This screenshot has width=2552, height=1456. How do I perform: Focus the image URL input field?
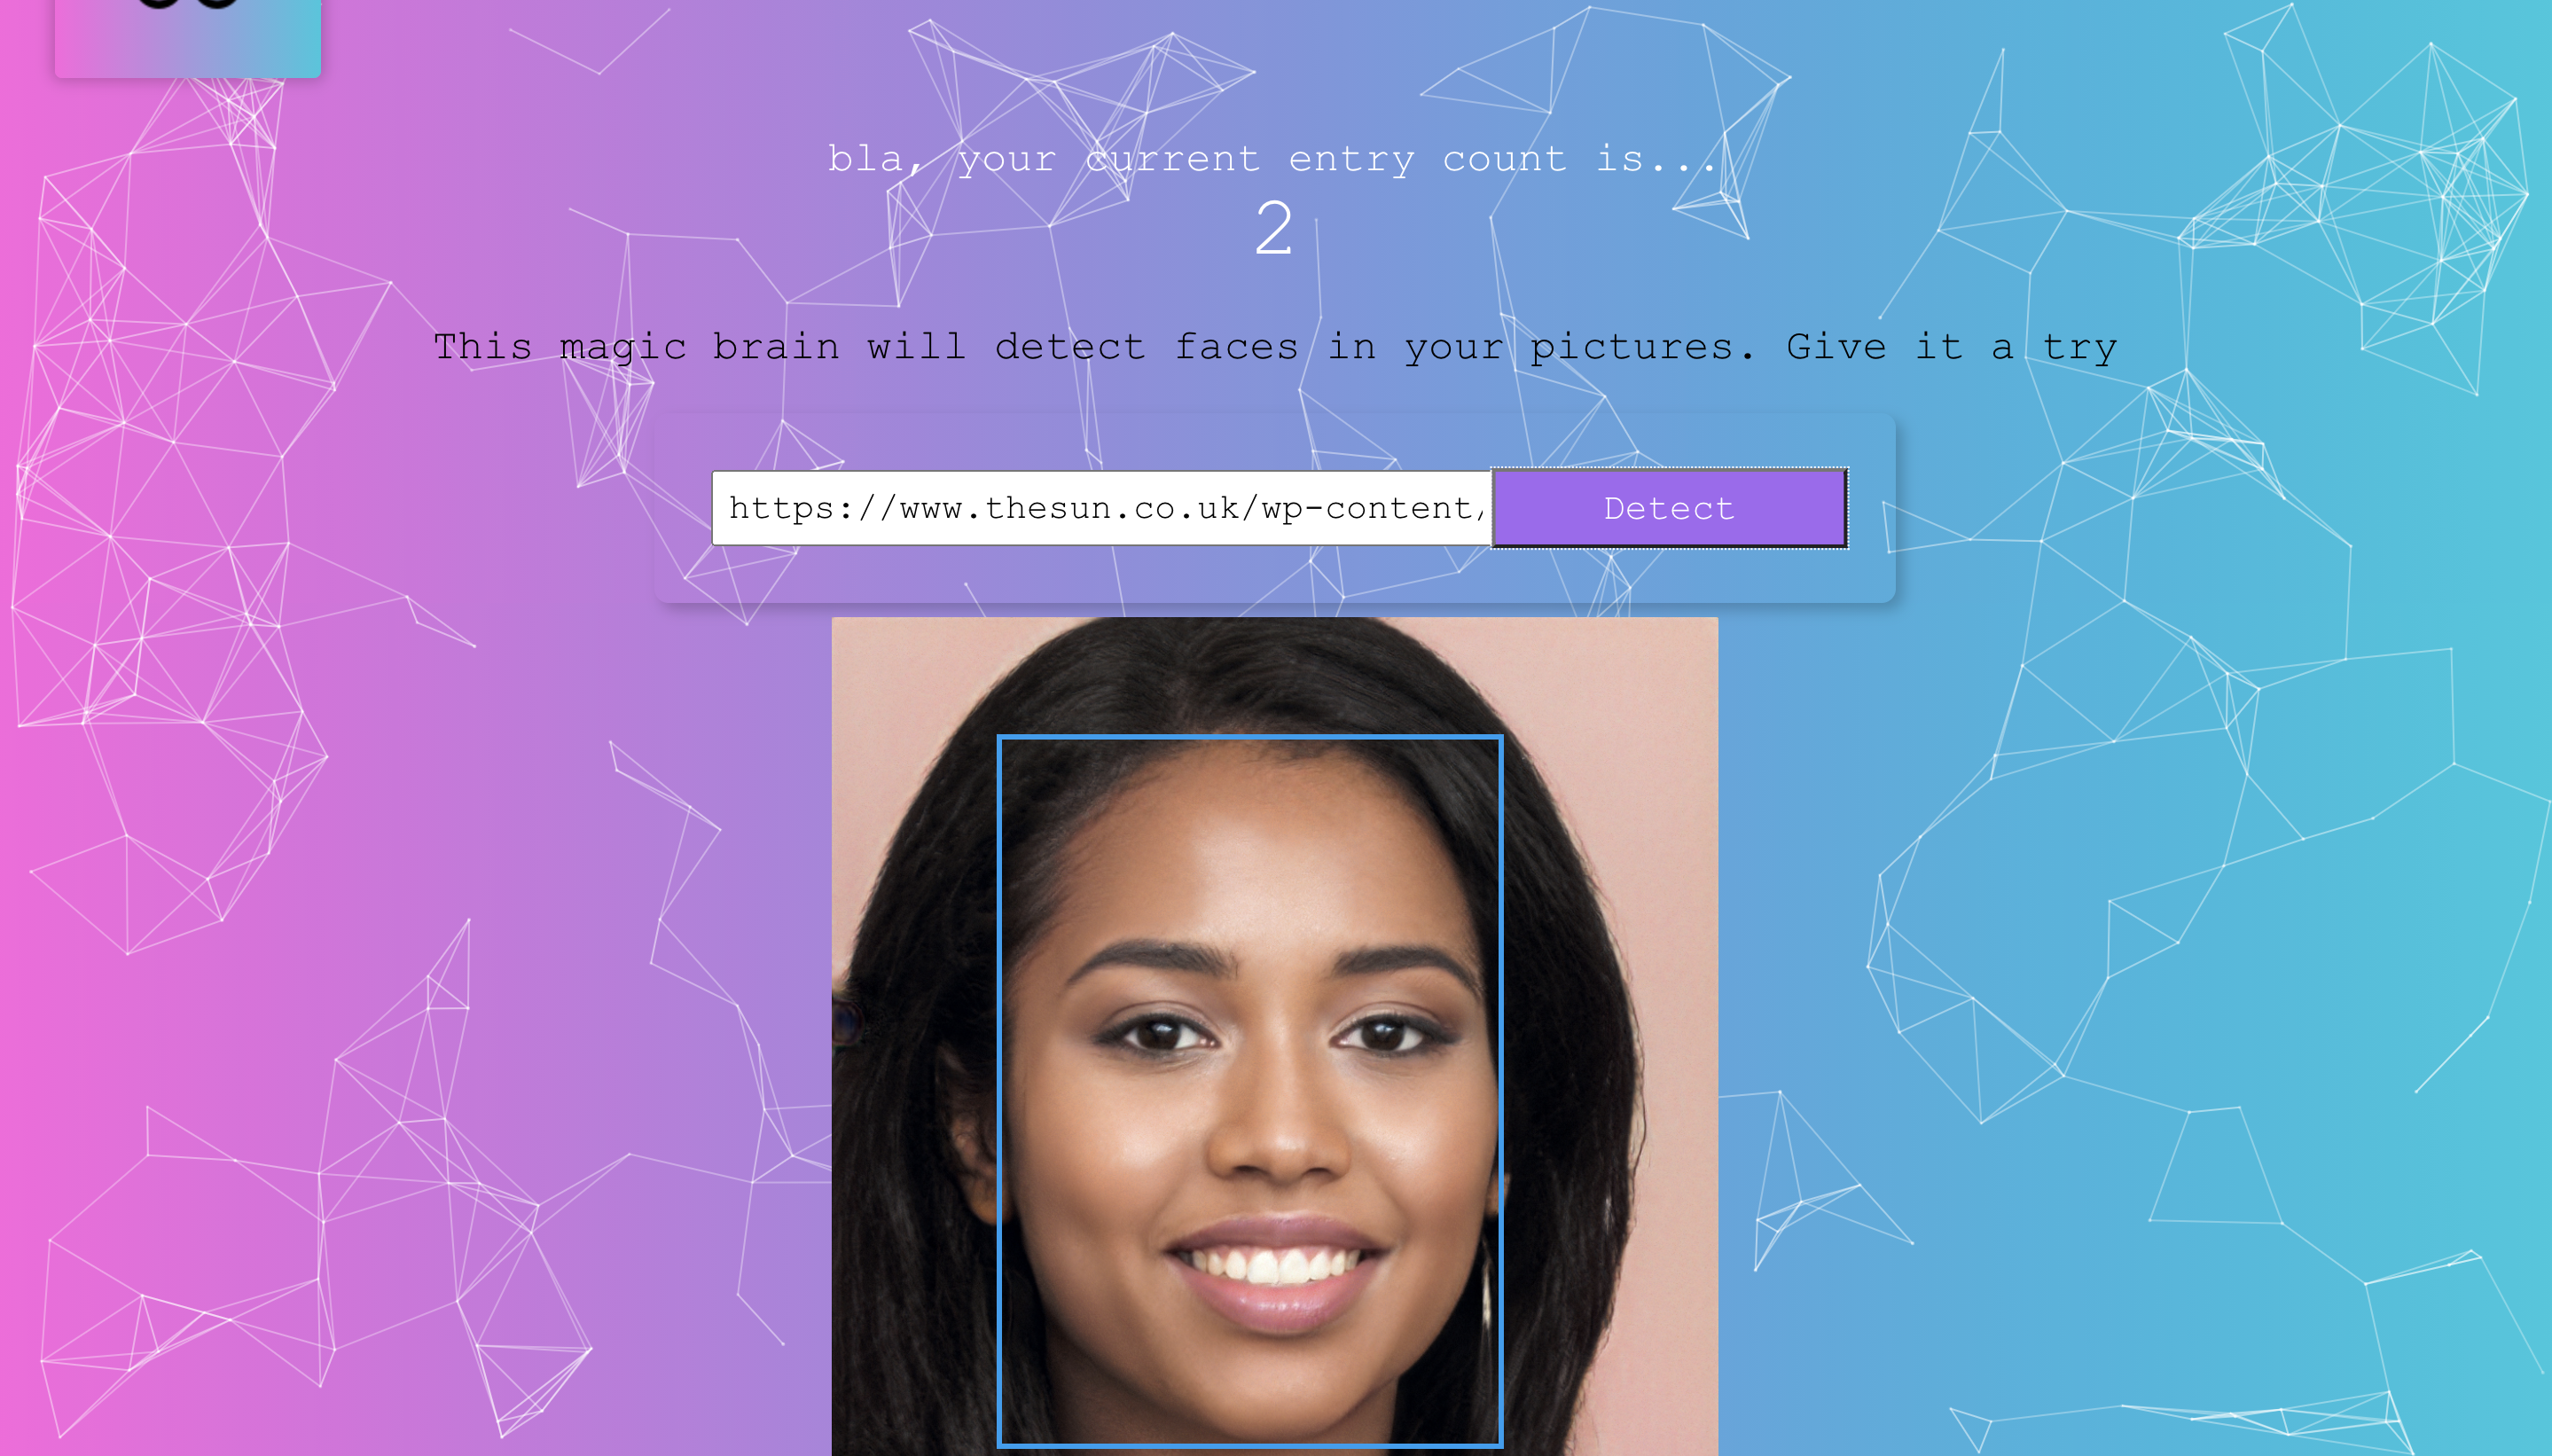(1102, 508)
